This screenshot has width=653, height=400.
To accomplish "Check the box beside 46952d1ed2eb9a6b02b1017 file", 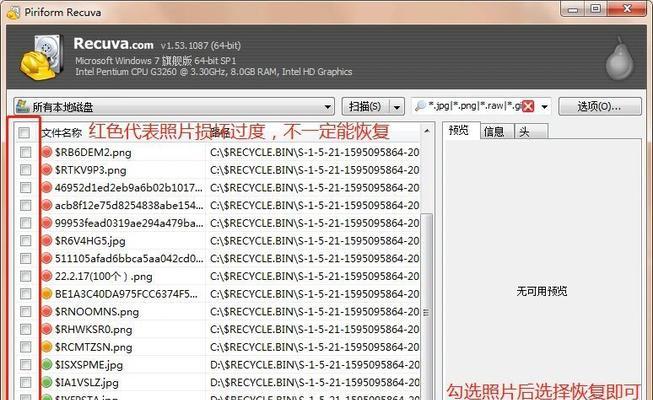I will 25,188.
